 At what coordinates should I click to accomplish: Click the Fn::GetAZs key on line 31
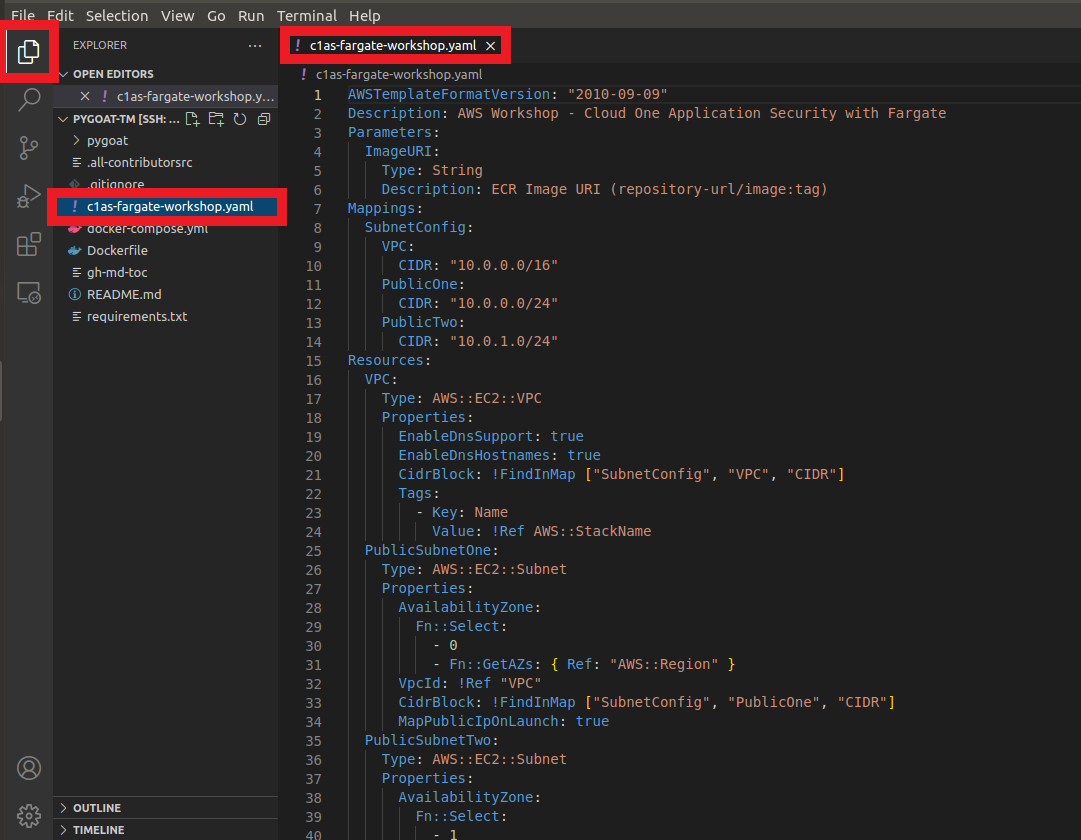[491, 664]
